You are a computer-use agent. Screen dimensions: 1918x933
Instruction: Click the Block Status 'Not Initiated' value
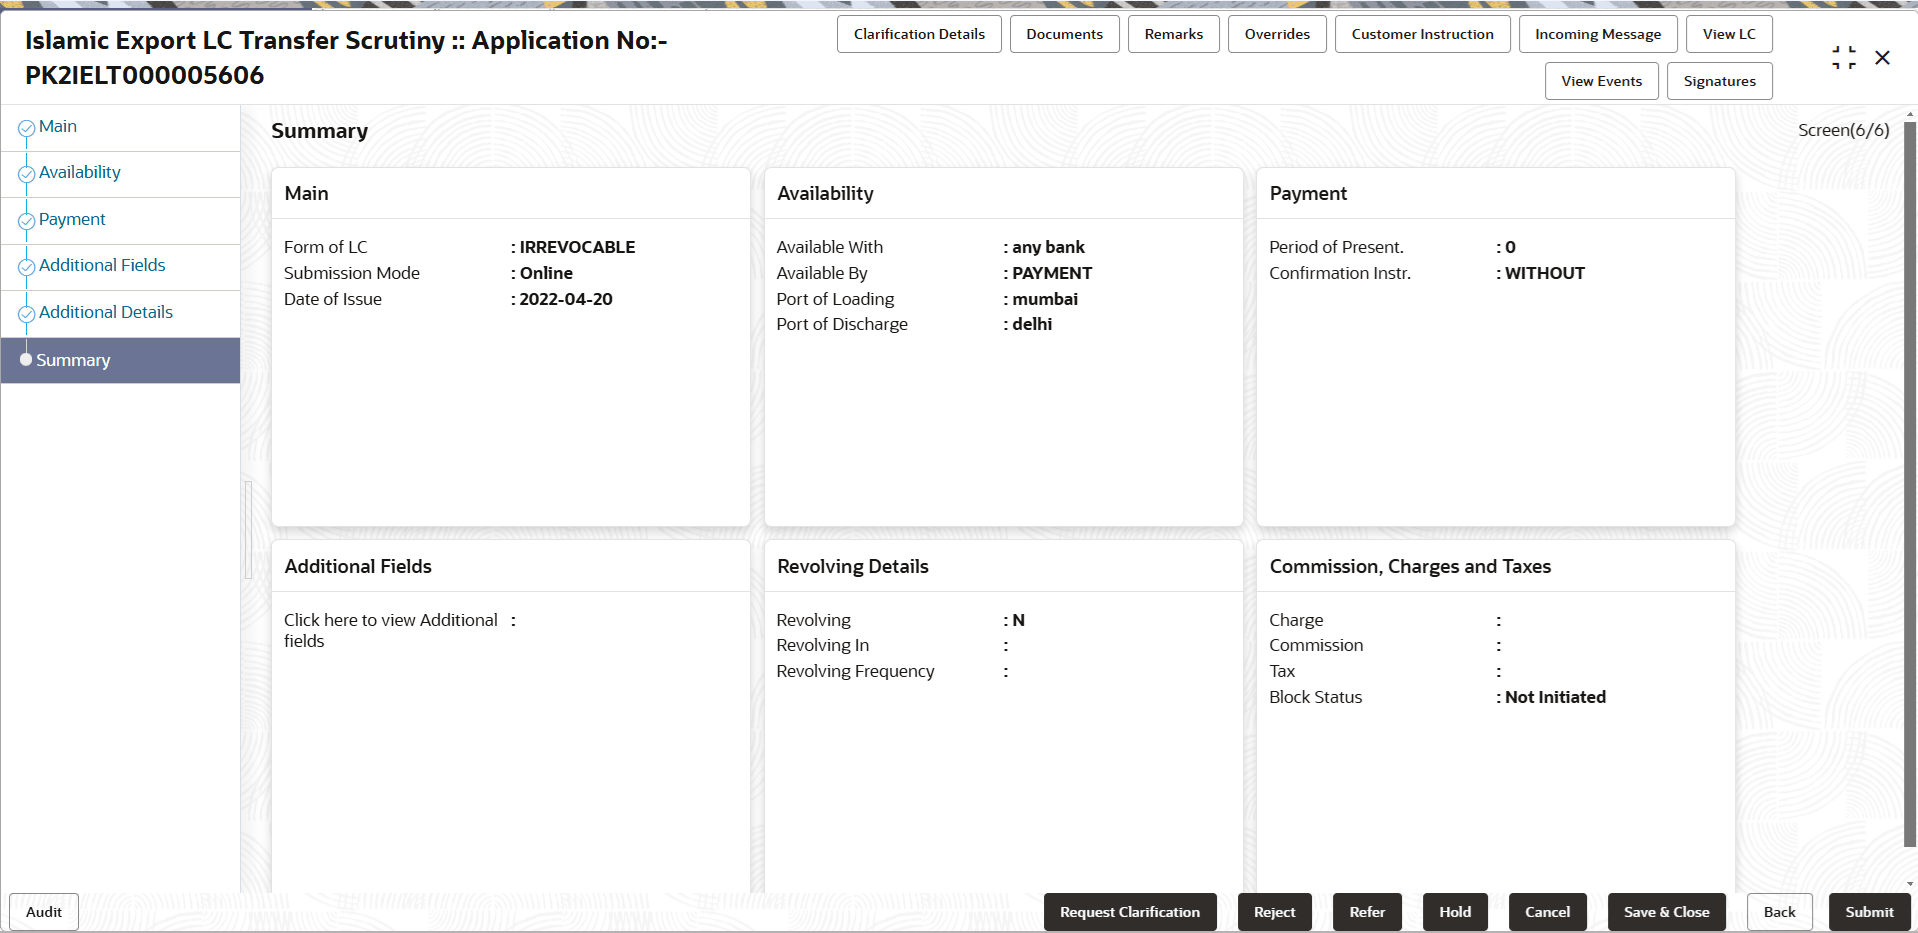pyautogui.click(x=1555, y=697)
